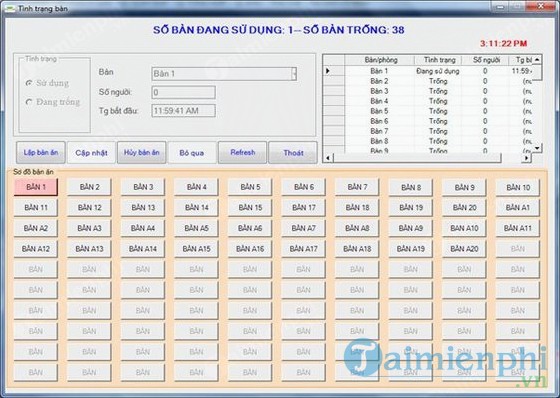Screen dimensions: 560x398
Task: Click the 'BÀN 3' table button
Action: 143,187
